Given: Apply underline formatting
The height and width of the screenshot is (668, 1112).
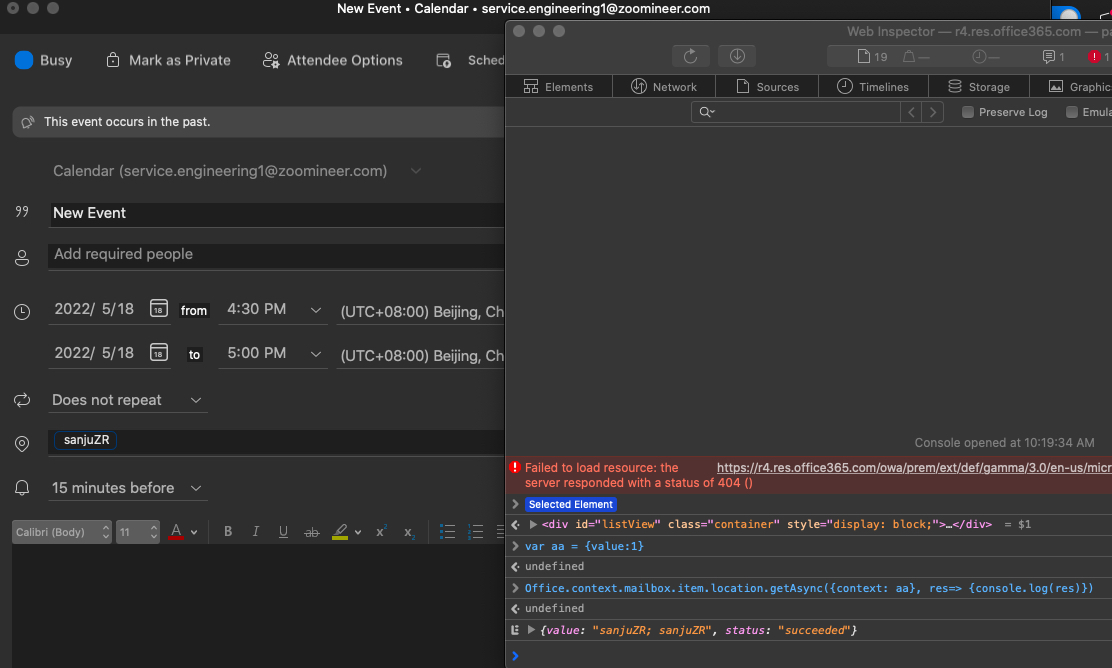Looking at the screenshot, I should coord(283,531).
